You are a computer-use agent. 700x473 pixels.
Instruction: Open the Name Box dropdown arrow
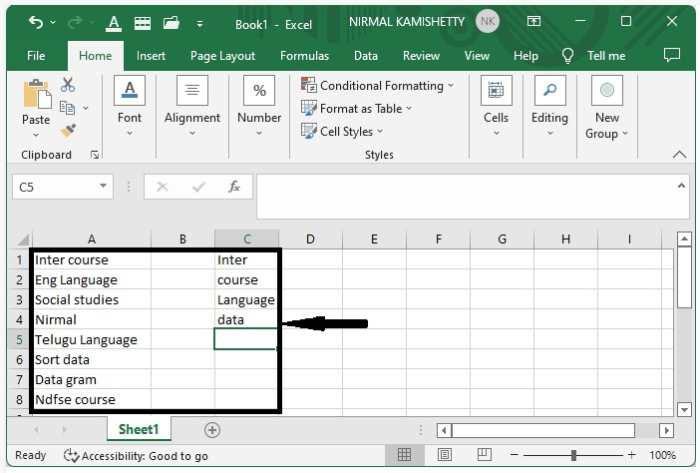click(104, 187)
